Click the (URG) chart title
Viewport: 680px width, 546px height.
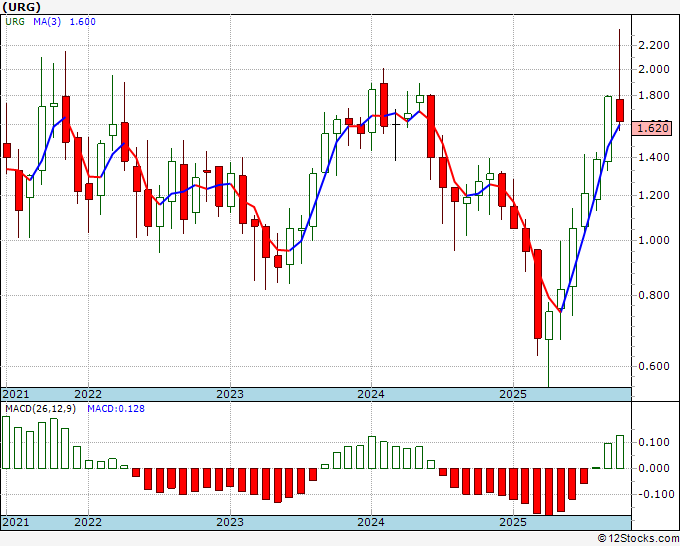21,7
